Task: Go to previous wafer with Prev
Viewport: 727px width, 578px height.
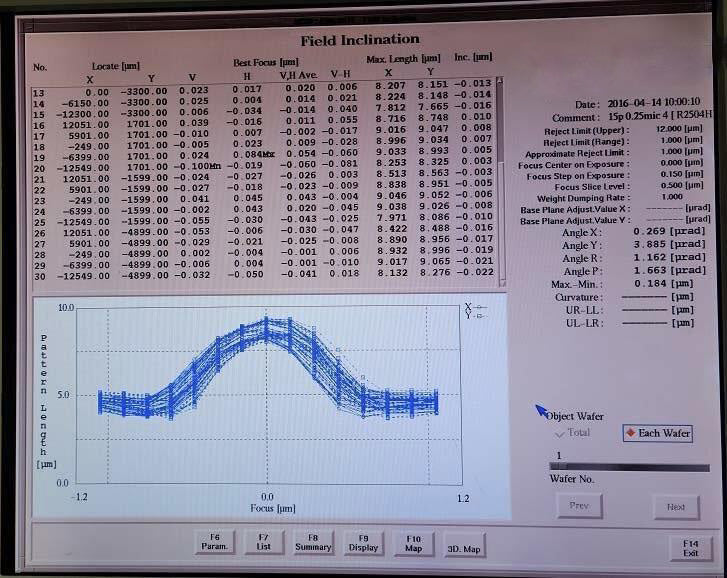Action: click(x=579, y=506)
